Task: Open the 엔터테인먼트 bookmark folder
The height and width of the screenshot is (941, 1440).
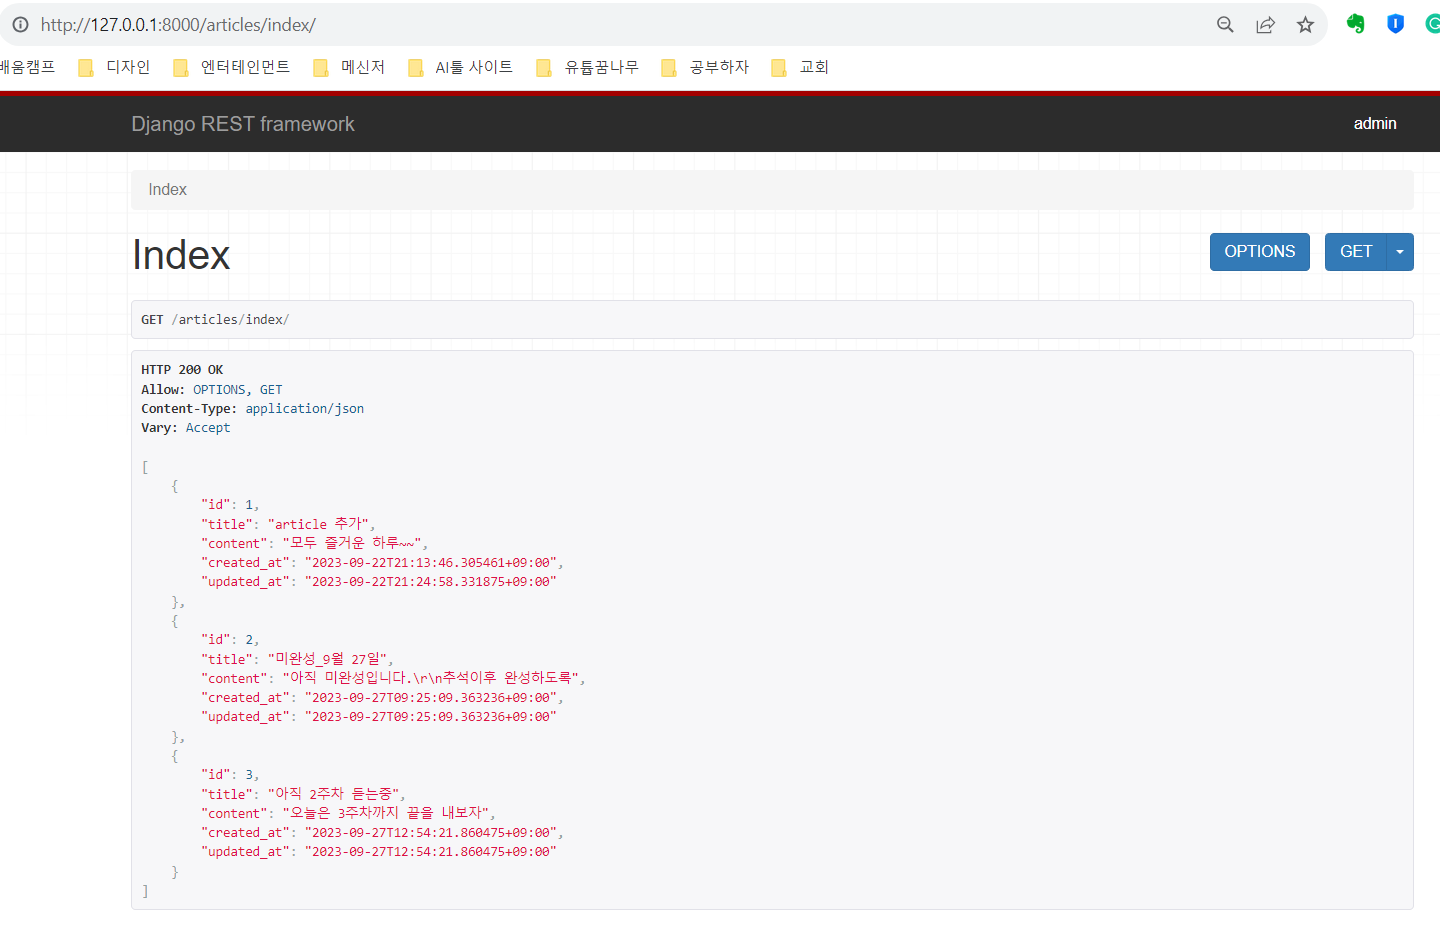Action: (232, 67)
